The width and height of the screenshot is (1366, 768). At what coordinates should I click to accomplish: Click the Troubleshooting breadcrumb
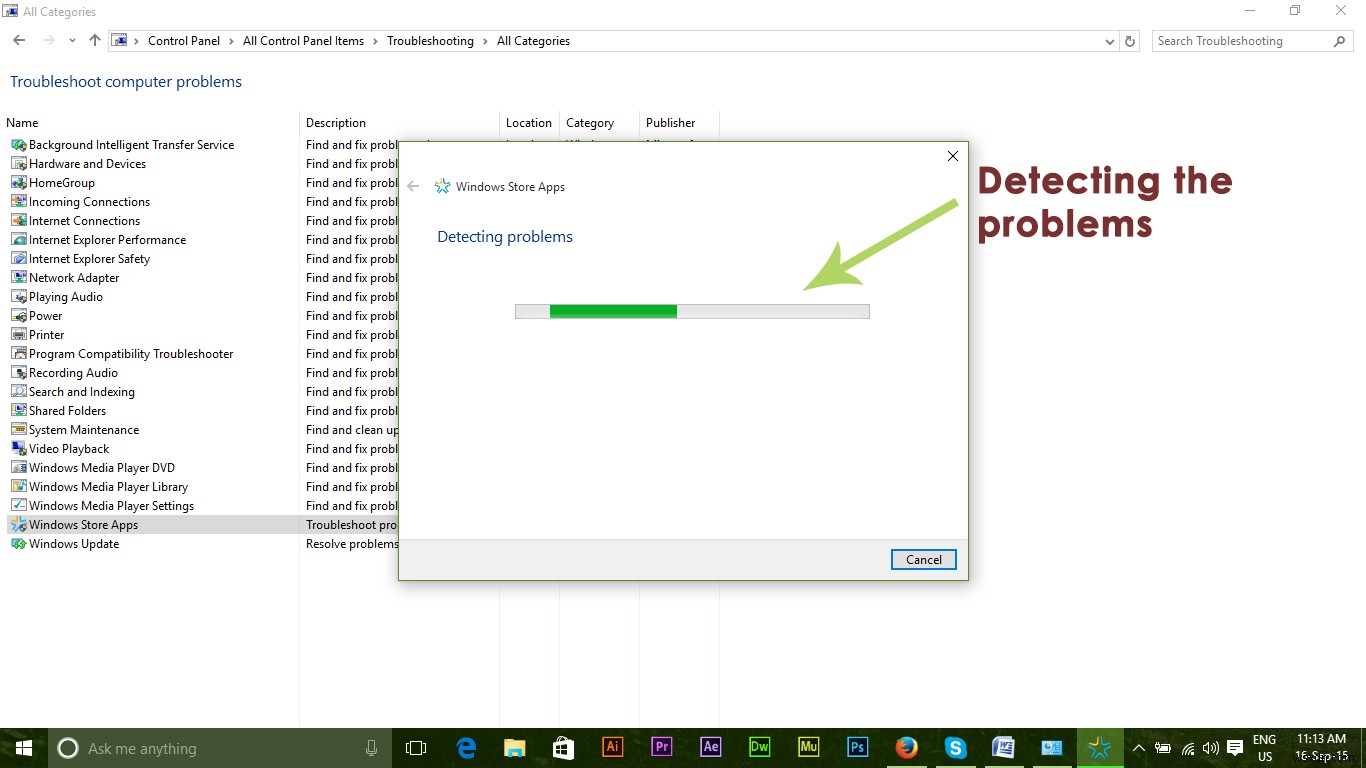coord(430,41)
